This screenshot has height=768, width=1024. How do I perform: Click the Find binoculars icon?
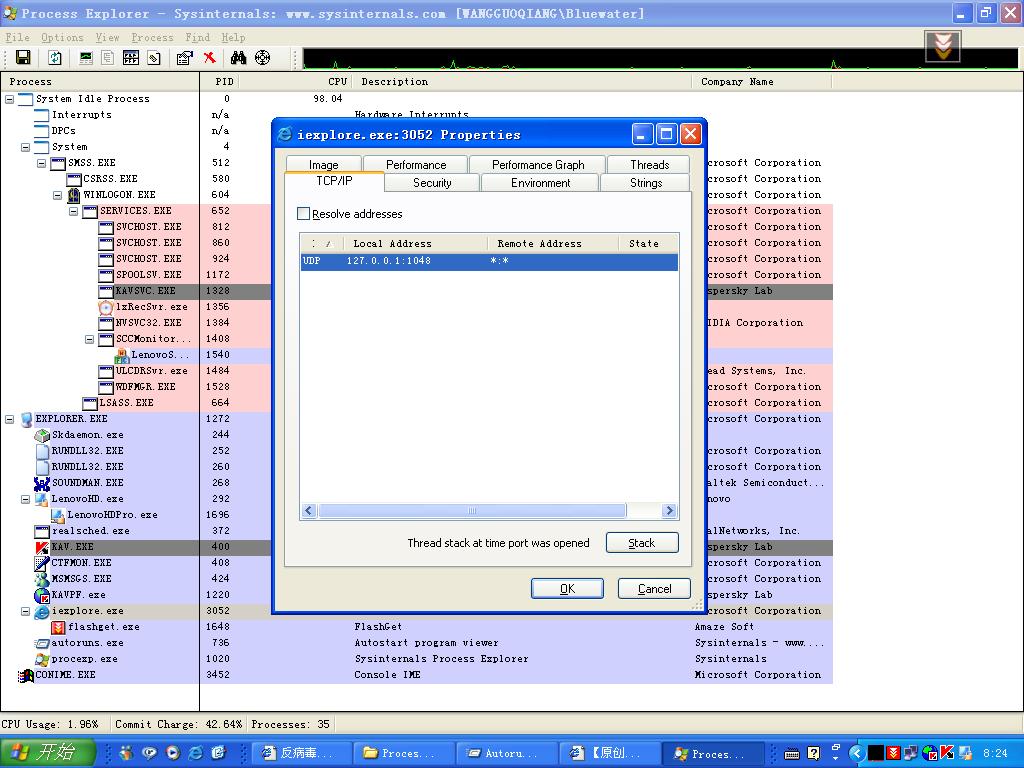238,58
